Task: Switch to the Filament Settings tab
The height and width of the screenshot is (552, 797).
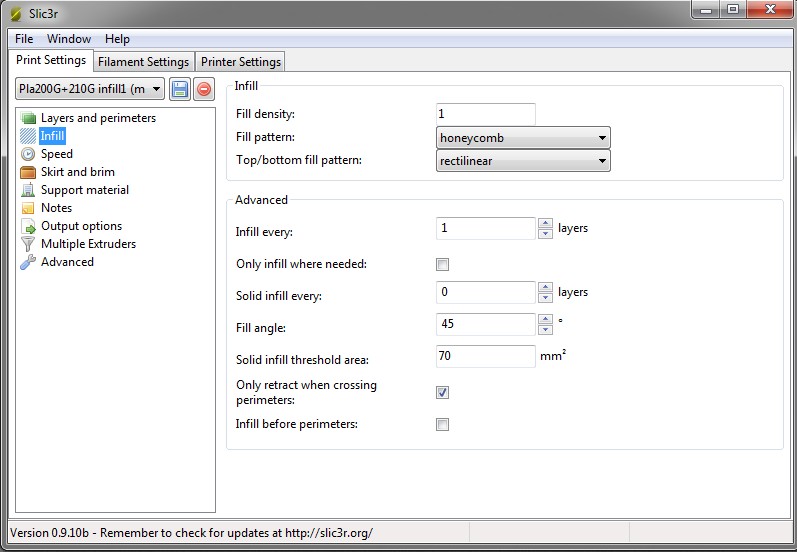Action: pyautogui.click(x=143, y=62)
